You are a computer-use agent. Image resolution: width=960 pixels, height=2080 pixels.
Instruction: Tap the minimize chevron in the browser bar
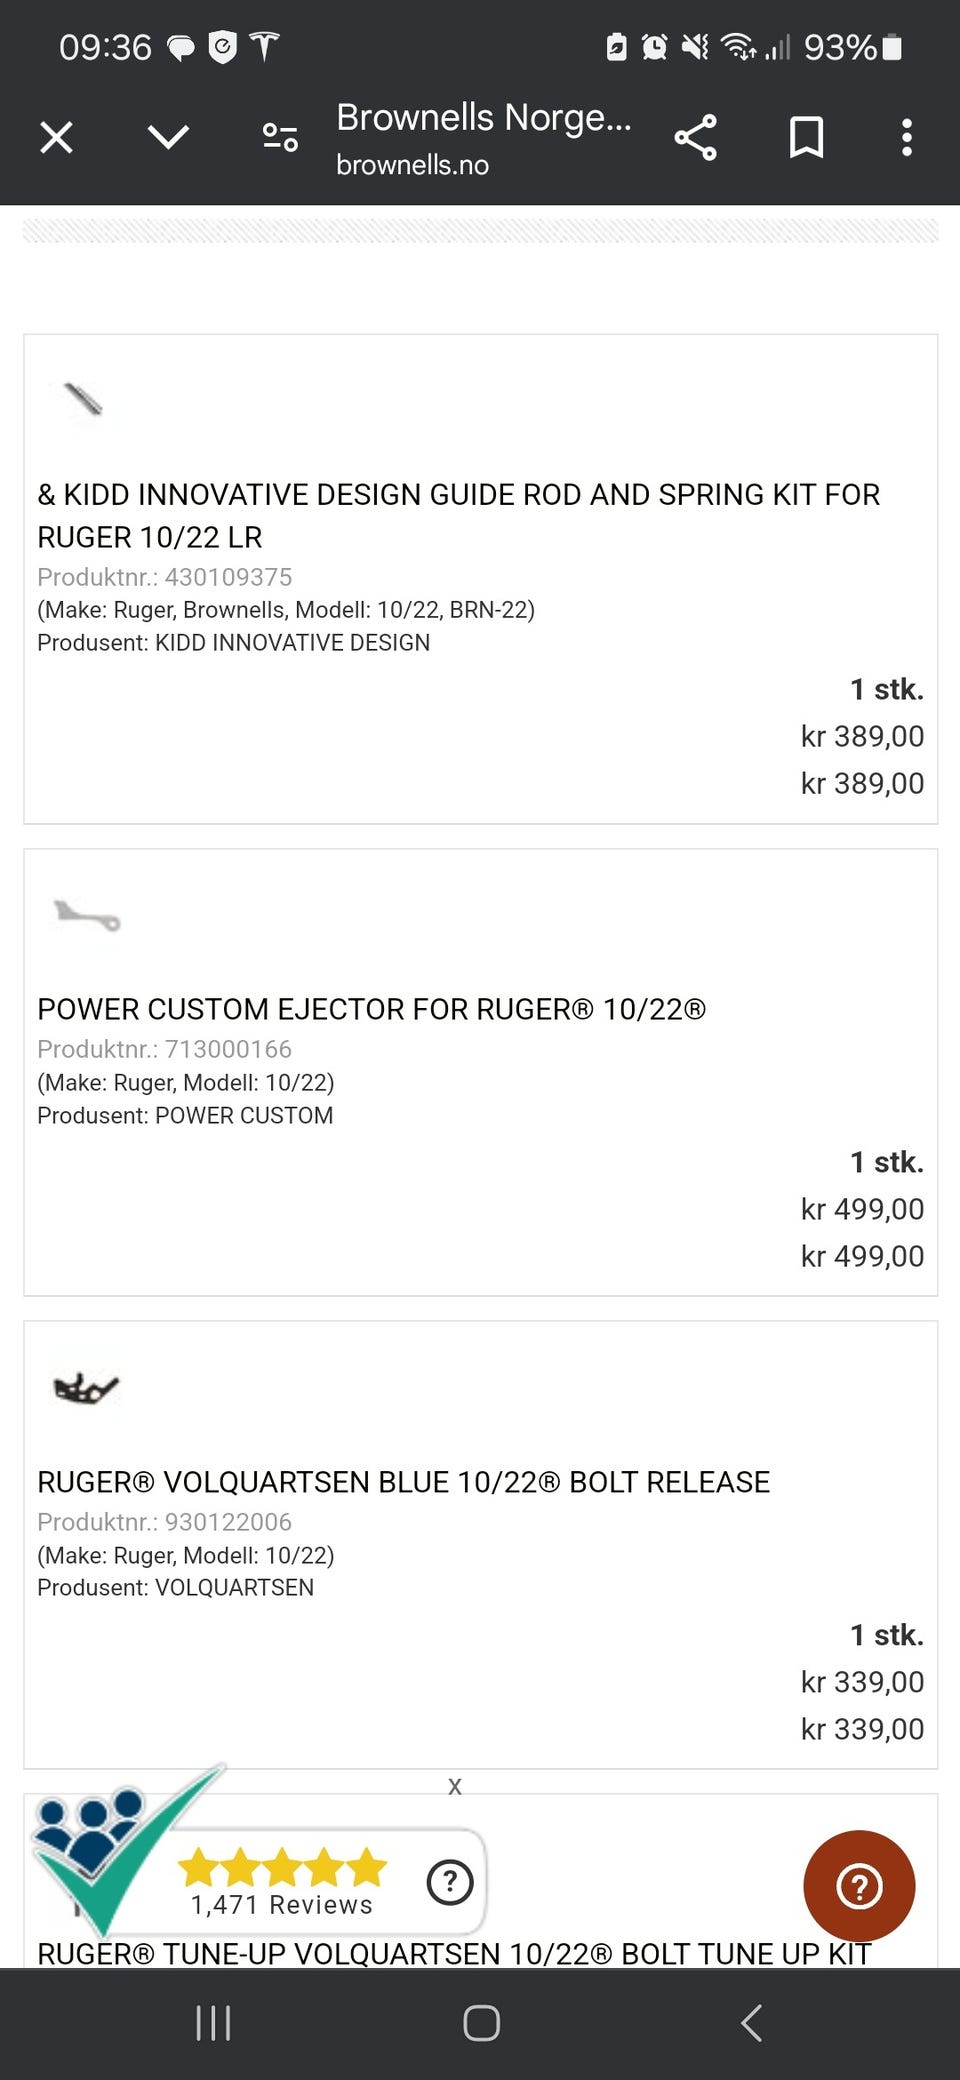168,137
